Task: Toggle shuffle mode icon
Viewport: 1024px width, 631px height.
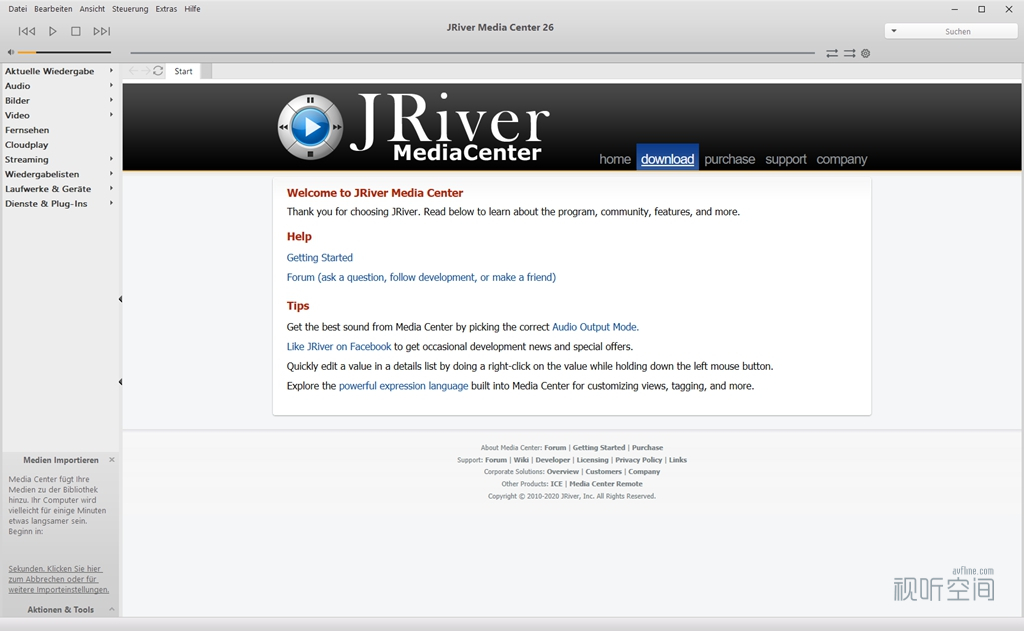Action: (x=850, y=54)
